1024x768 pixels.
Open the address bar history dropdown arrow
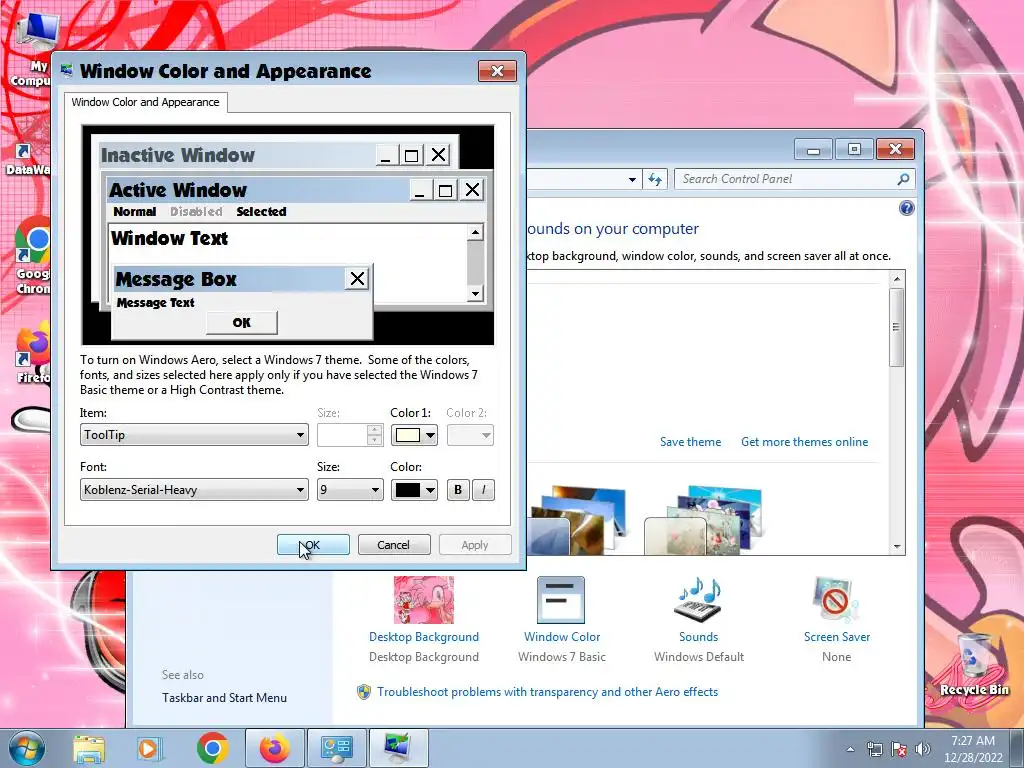[632, 179]
